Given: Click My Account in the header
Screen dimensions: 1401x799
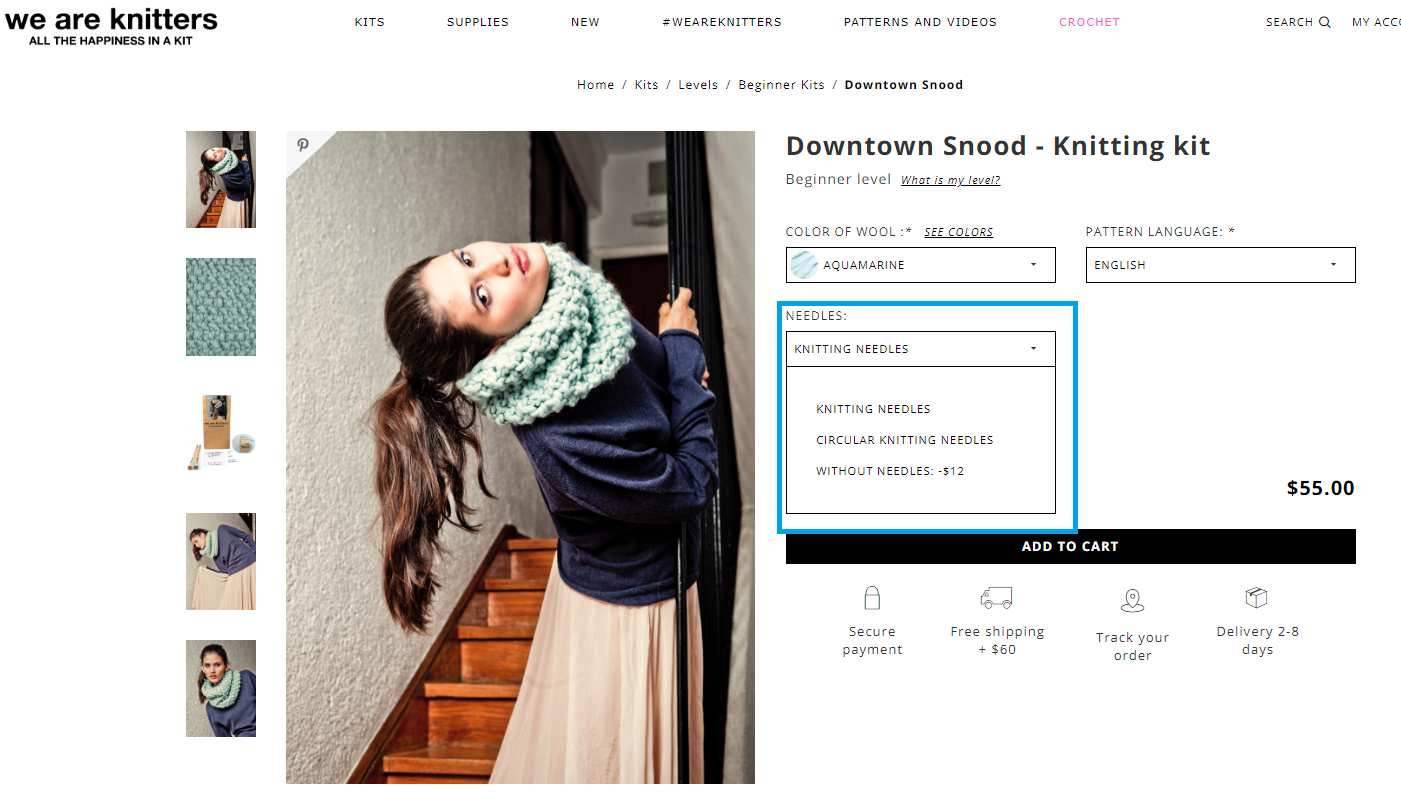Looking at the screenshot, I should (x=1376, y=22).
